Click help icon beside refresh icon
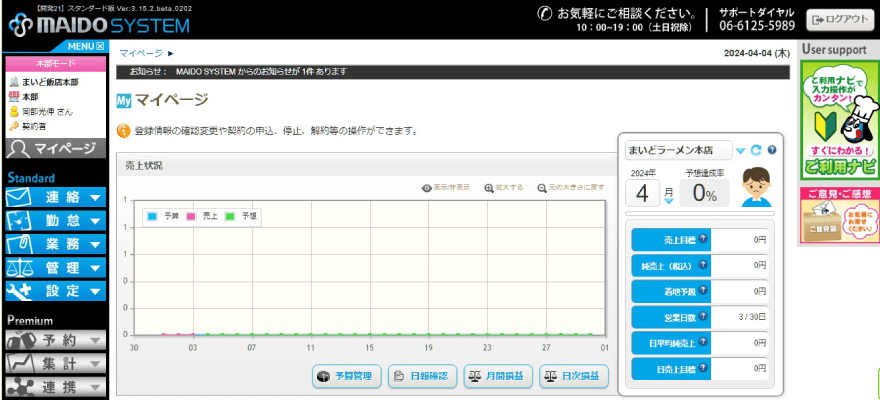 click(772, 150)
